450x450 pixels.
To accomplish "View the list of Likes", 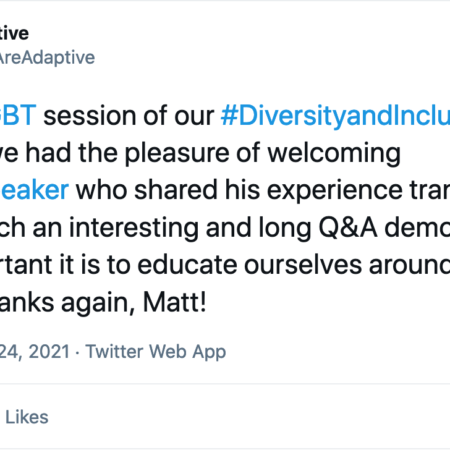I will pos(26,417).
